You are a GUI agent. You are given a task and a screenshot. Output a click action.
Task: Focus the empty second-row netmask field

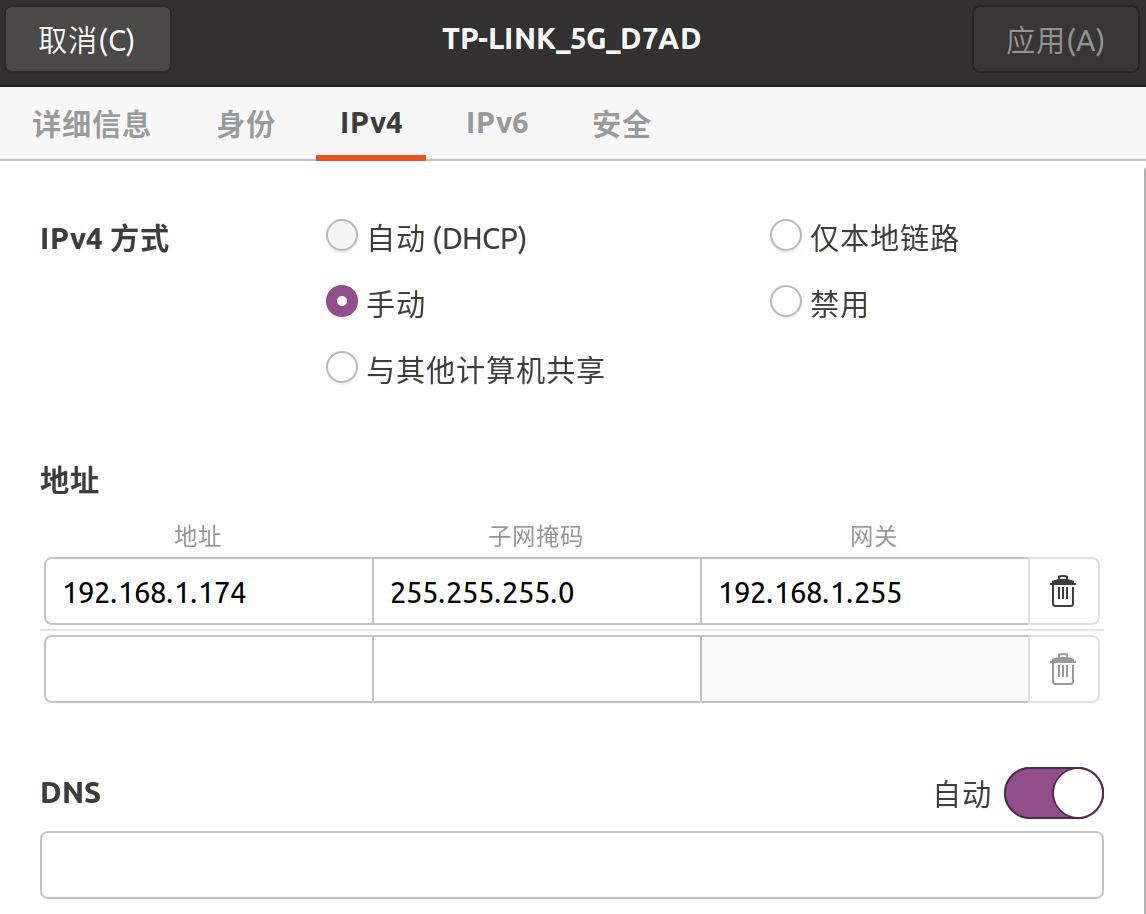click(536, 669)
